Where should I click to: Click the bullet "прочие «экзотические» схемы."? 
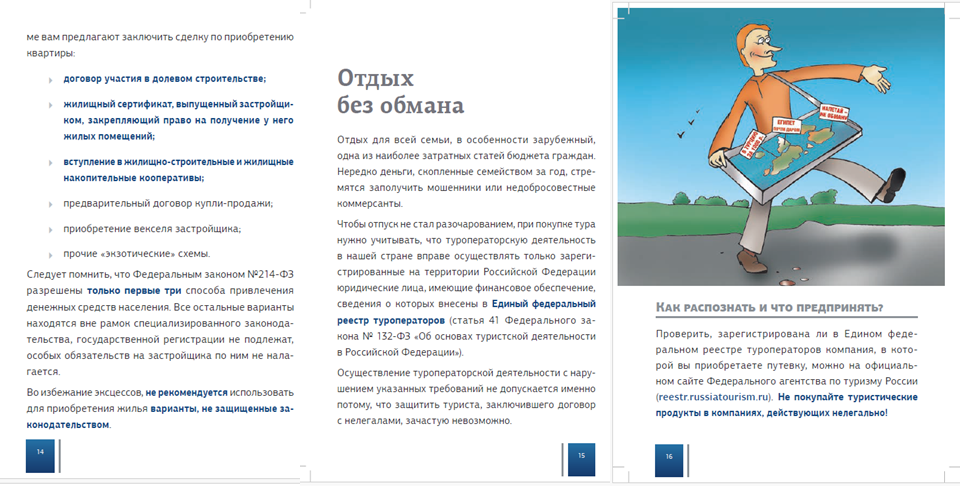click(x=137, y=253)
